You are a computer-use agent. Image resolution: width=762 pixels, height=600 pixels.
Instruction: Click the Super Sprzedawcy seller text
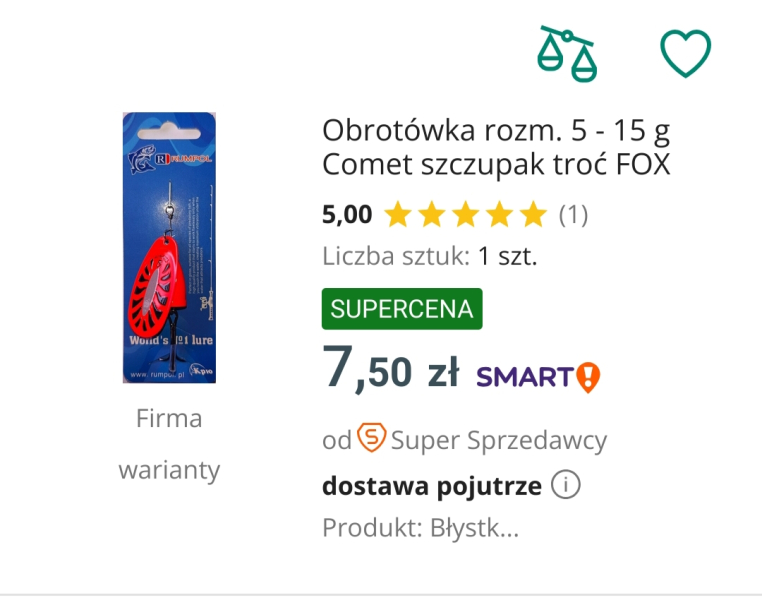point(498,439)
